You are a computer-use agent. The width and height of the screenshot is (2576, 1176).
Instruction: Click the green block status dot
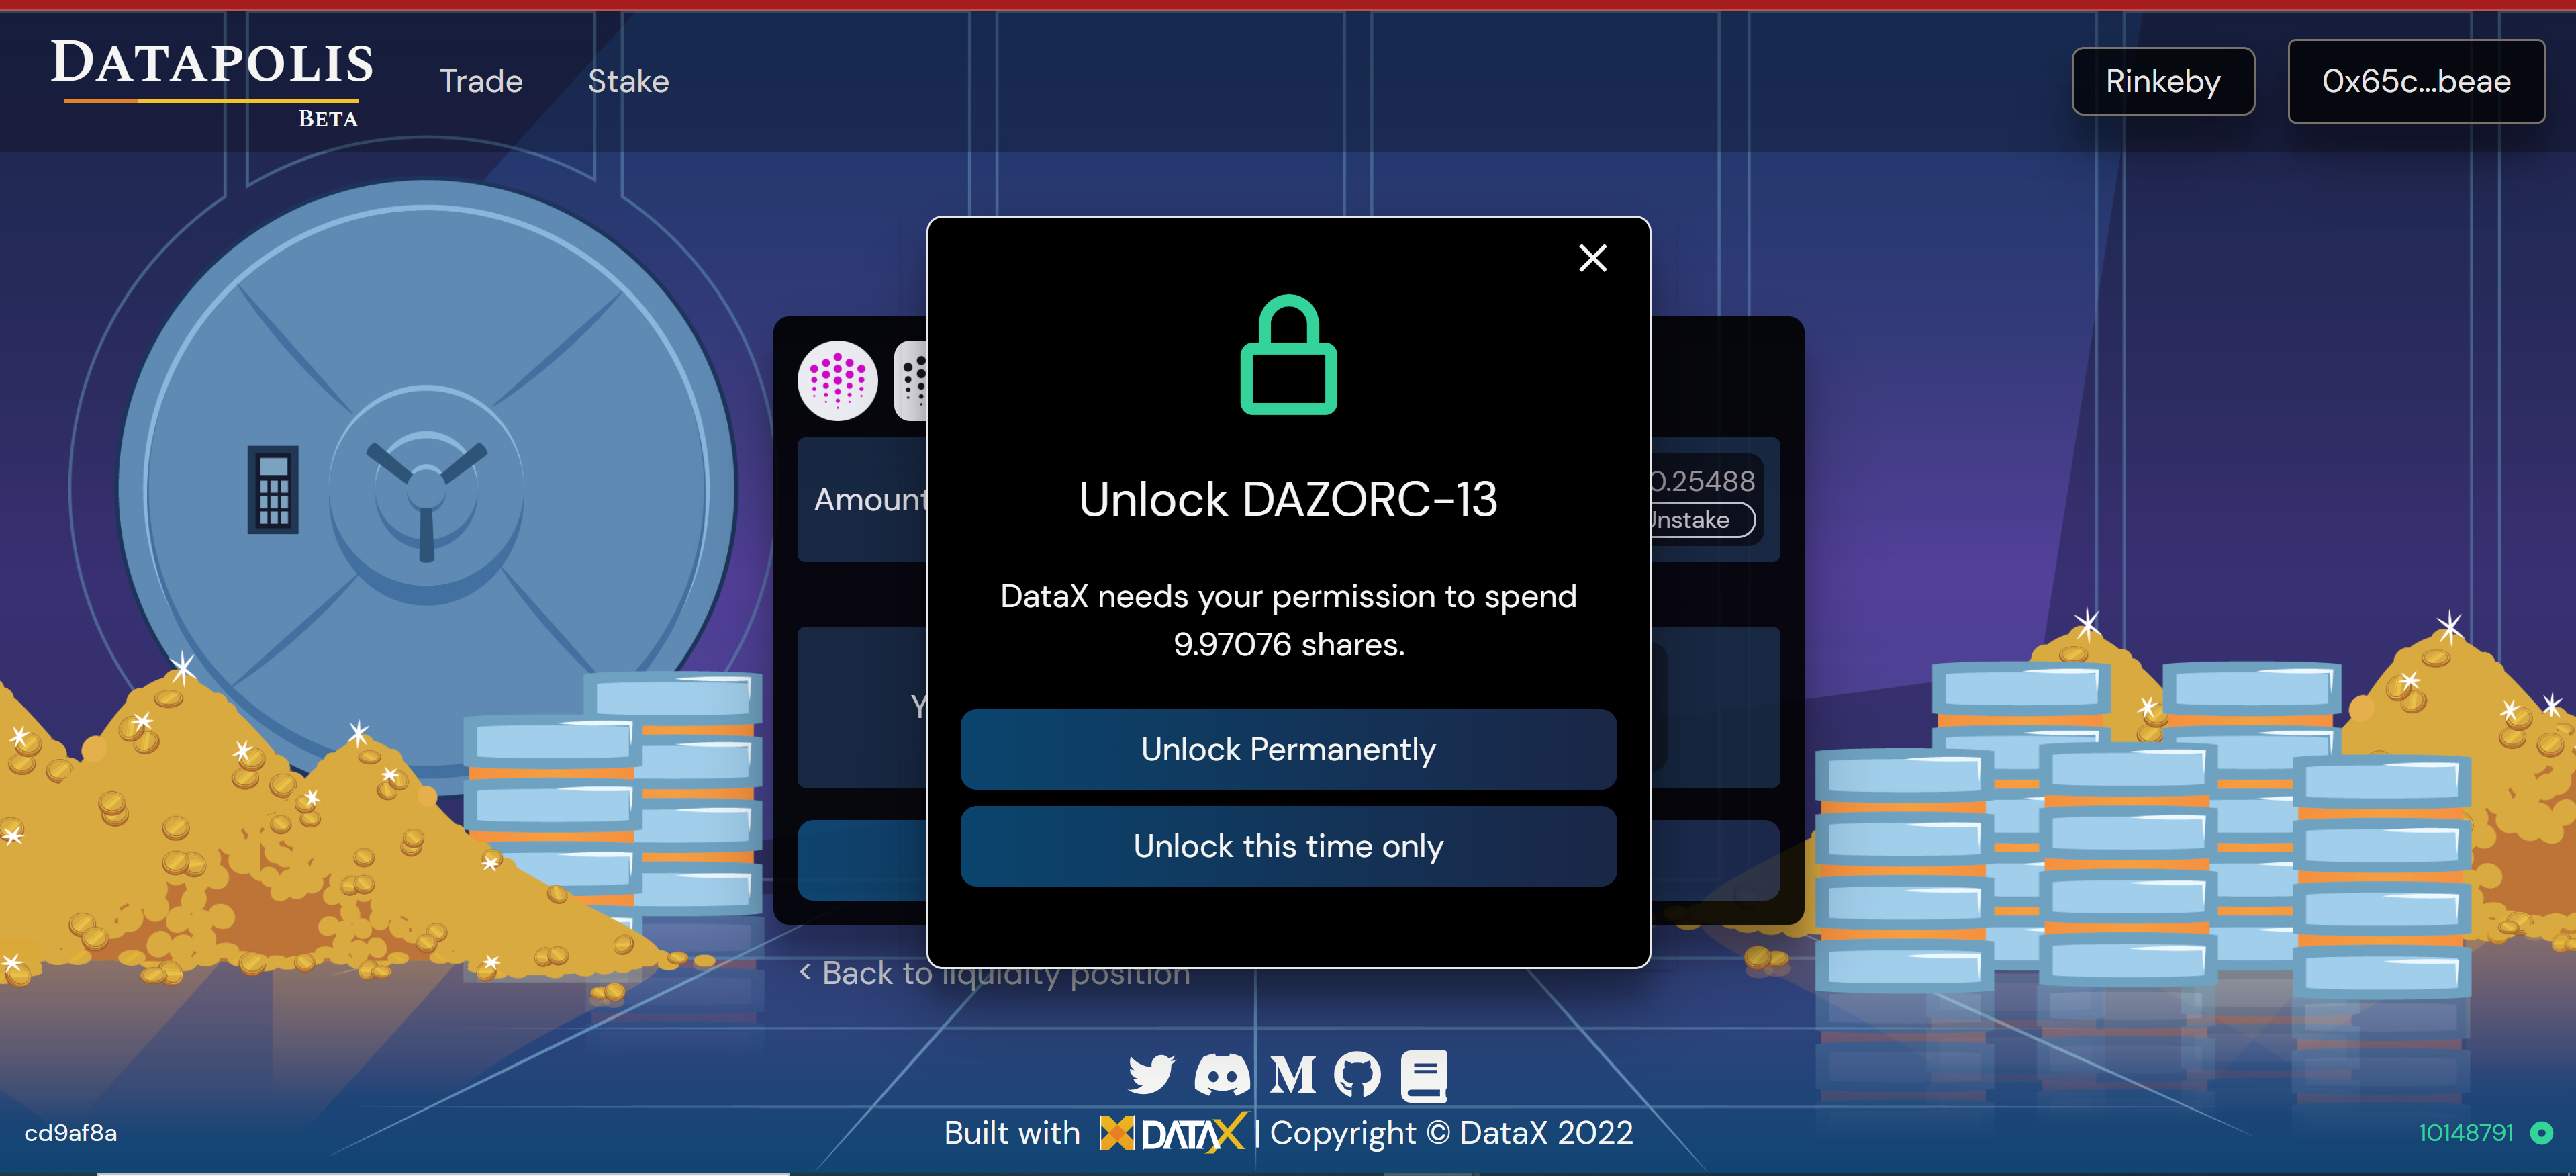click(2541, 1132)
